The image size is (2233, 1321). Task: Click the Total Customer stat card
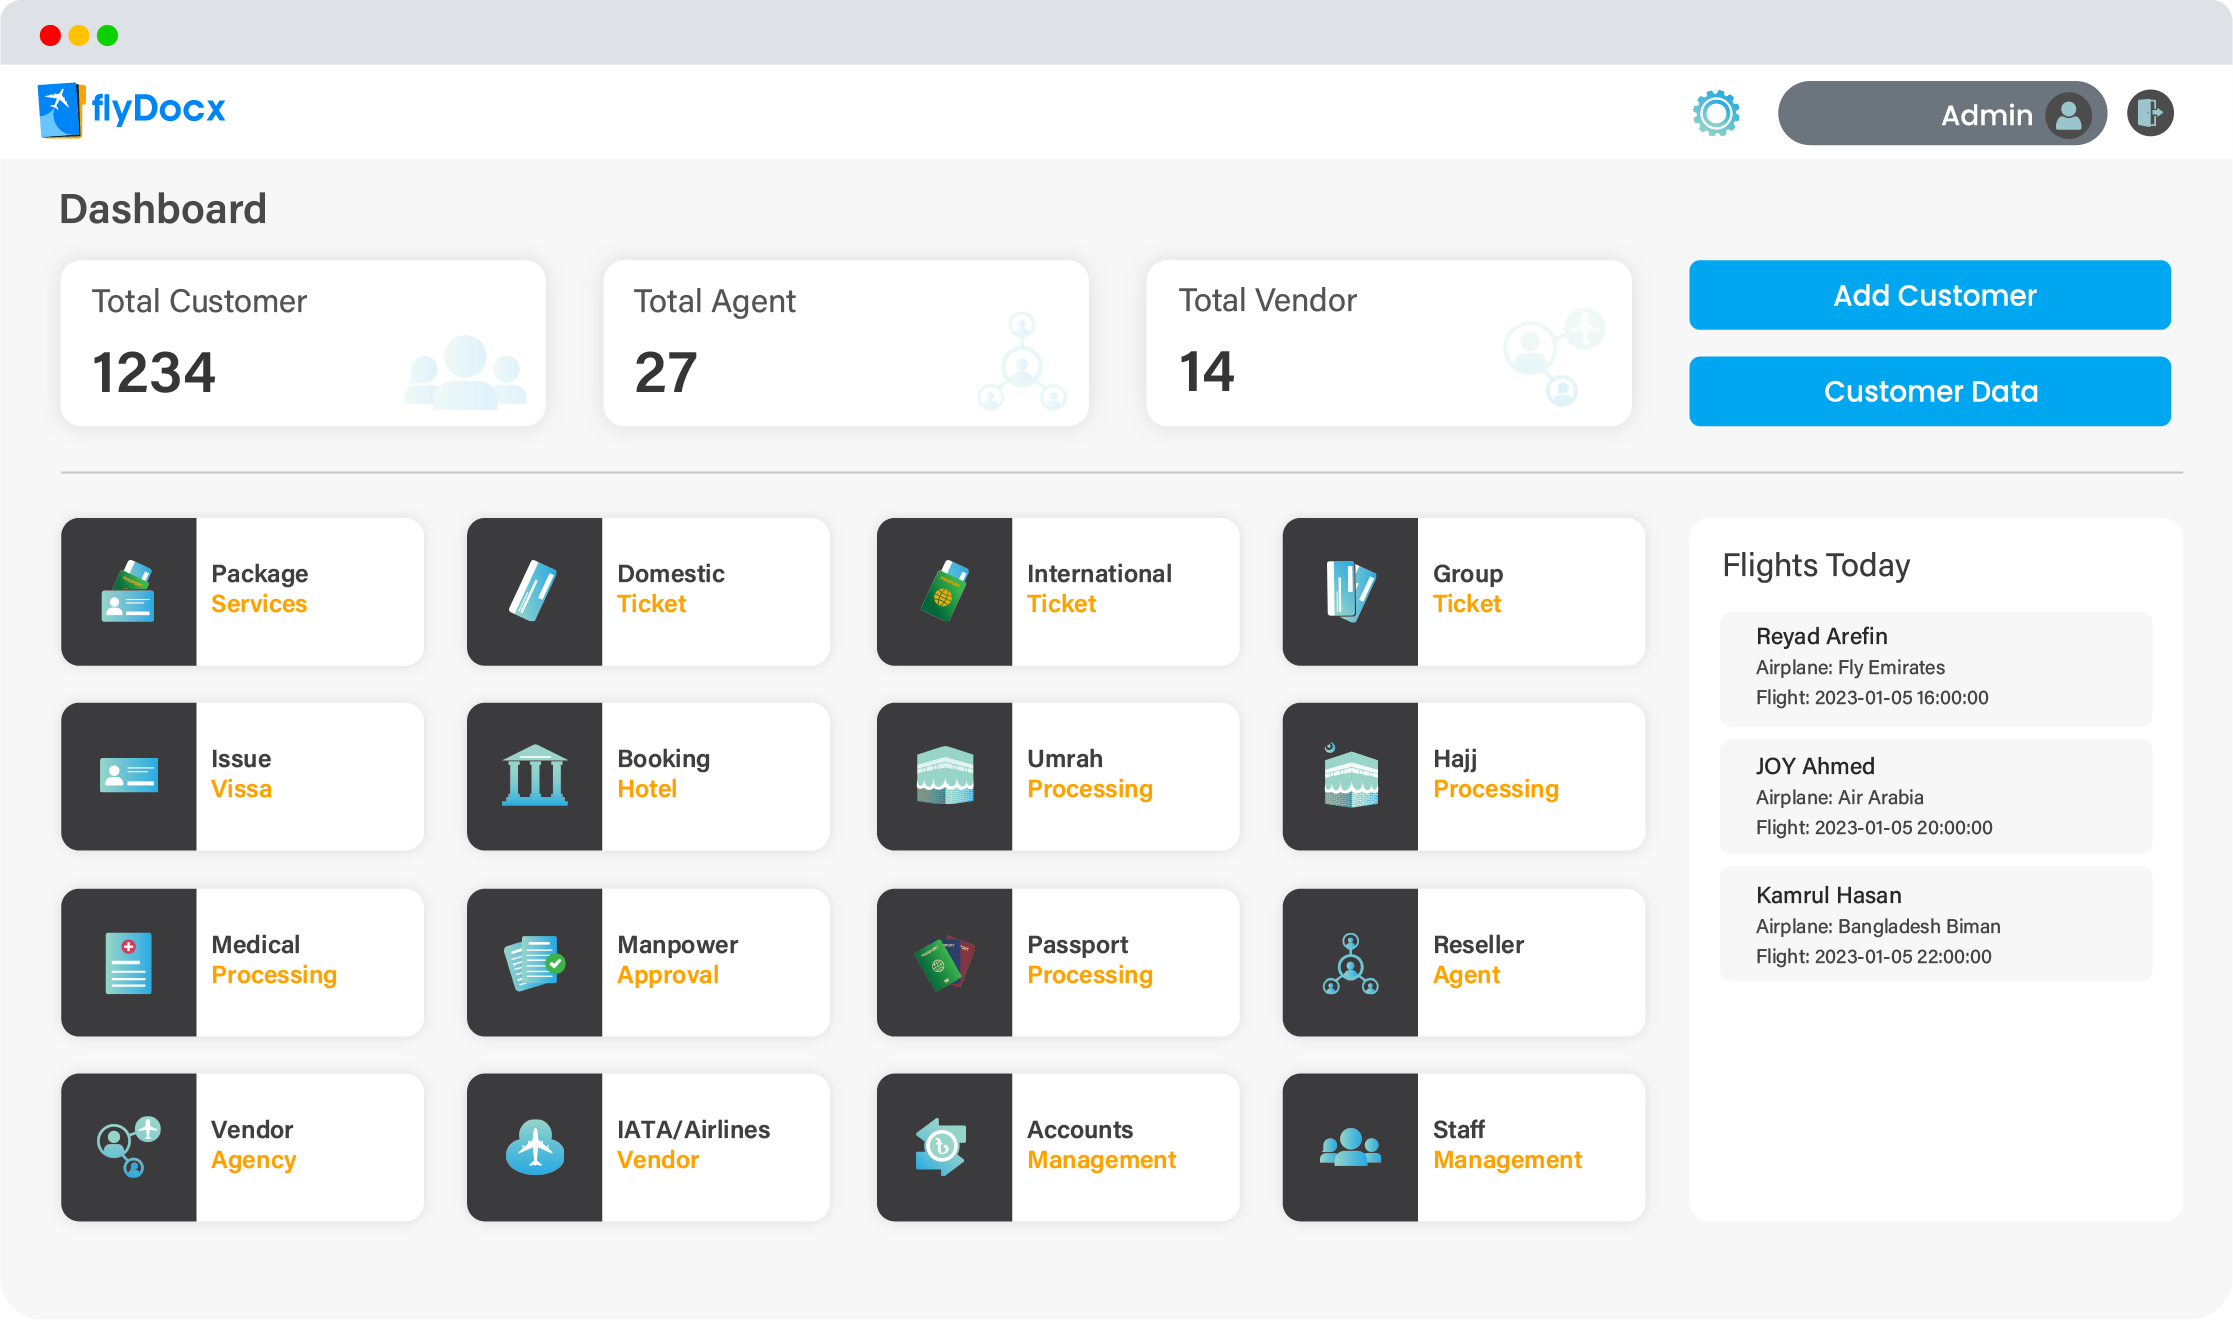(x=303, y=344)
